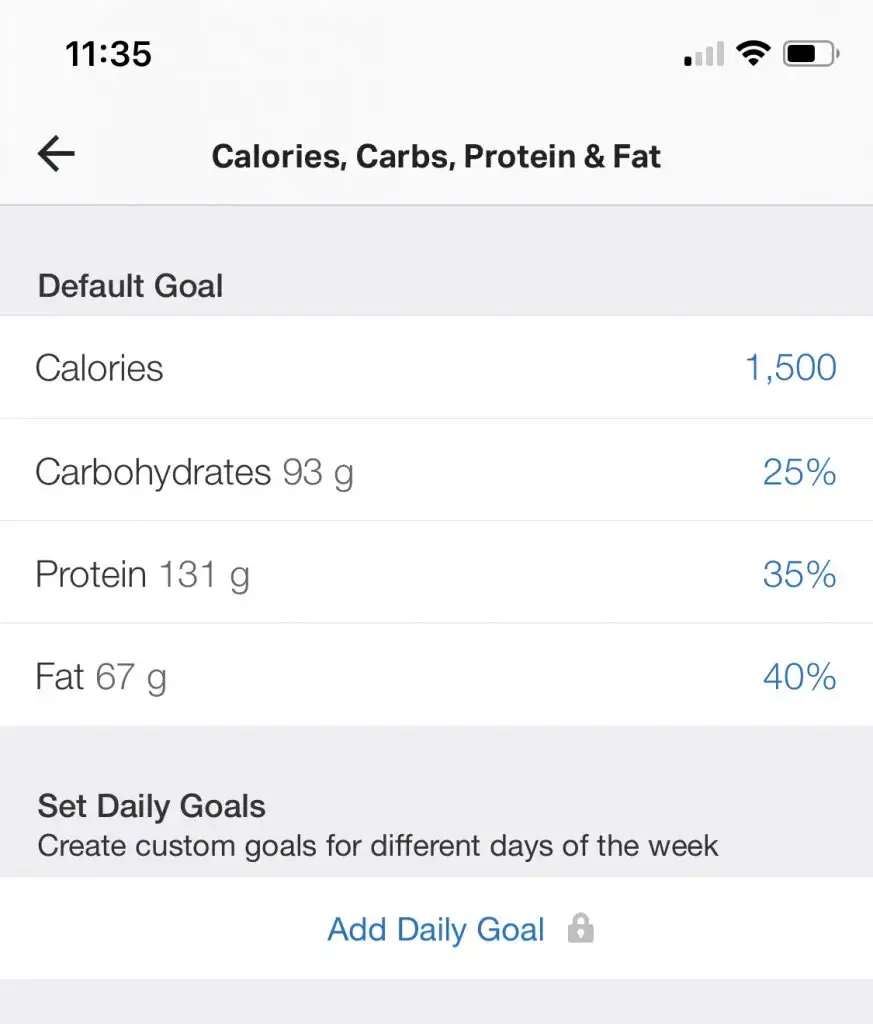Change the 35% protein percentage
This screenshot has width=873, height=1024.
click(799, 574)
